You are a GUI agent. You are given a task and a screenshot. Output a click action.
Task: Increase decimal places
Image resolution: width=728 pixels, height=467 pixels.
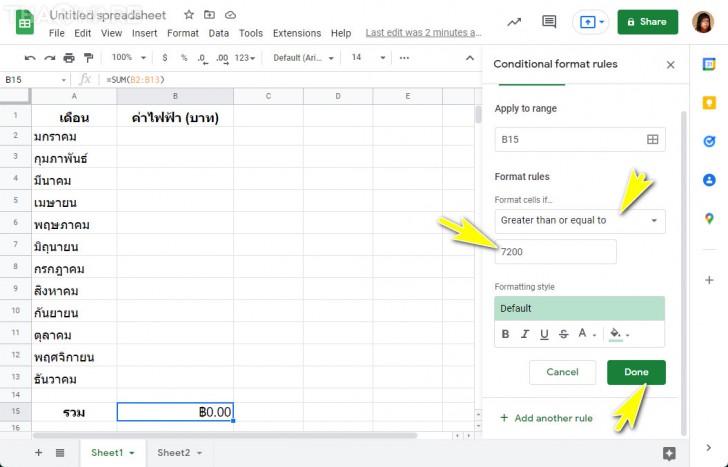coord(222,58)
